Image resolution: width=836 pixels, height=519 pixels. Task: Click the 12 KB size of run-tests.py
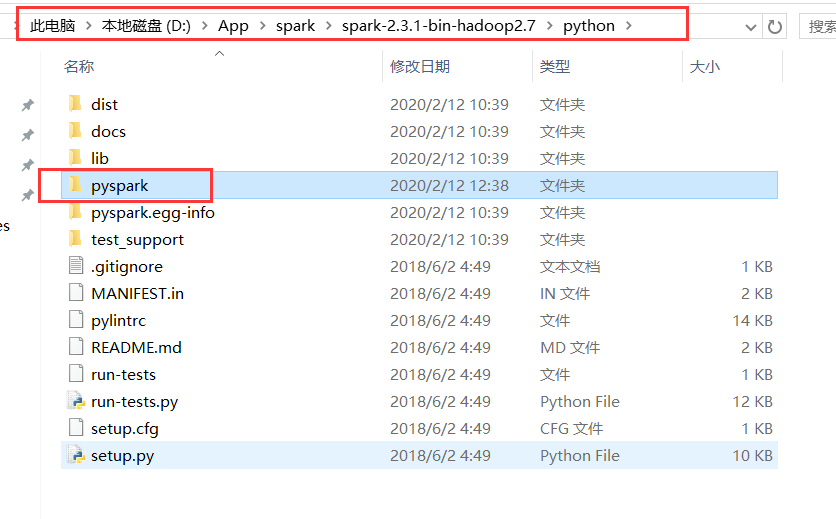752,402
